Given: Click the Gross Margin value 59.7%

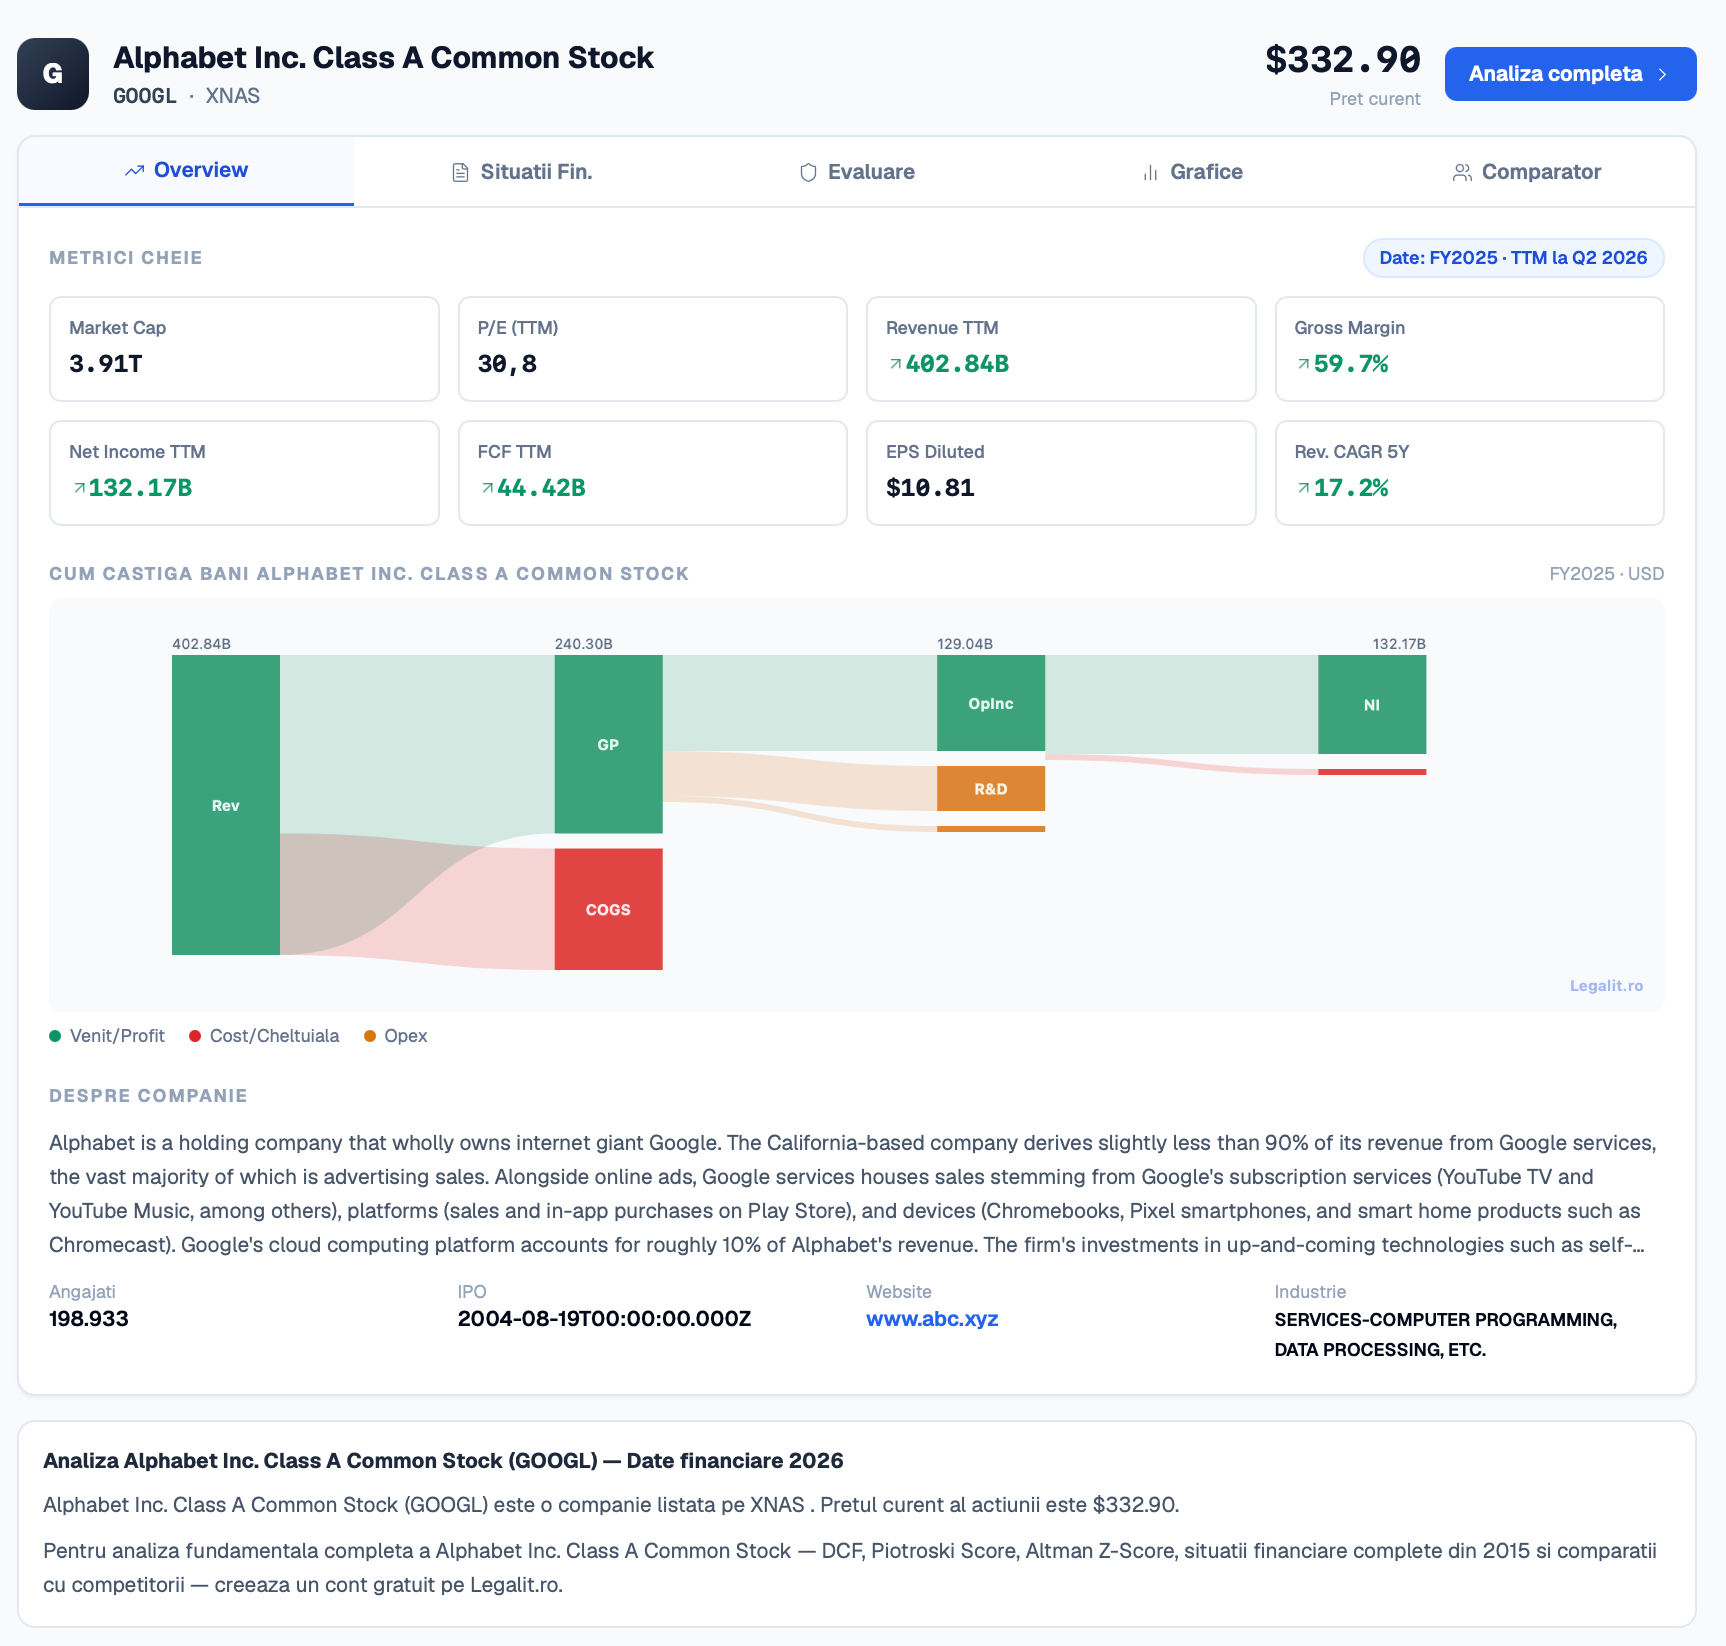Looking at the screenshot, I should tap(1351, 364).
